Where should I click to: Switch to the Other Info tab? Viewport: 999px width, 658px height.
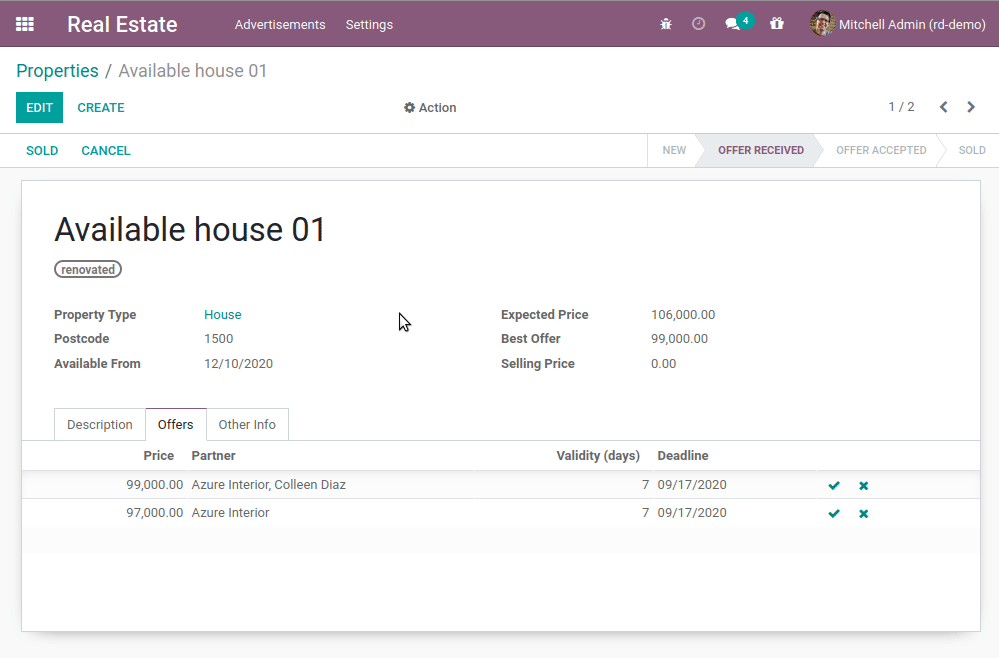(x=247, y=424)
